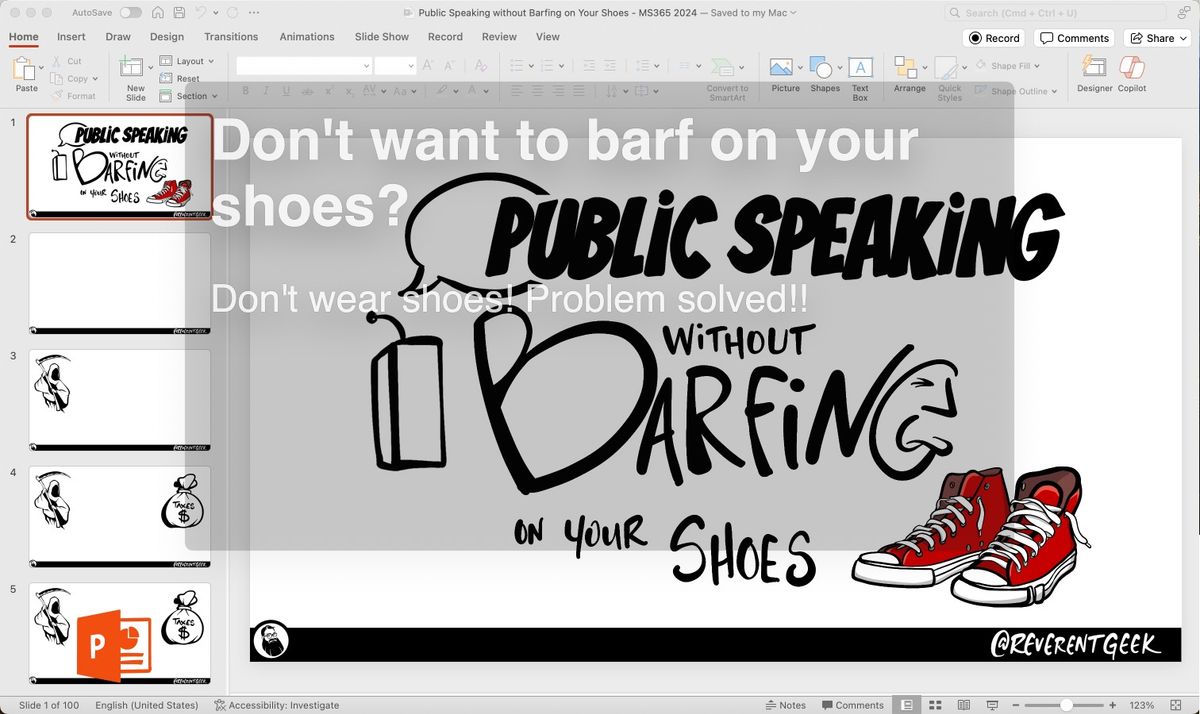Toggle Notes pane in status bar

click(x=786, y=705)
